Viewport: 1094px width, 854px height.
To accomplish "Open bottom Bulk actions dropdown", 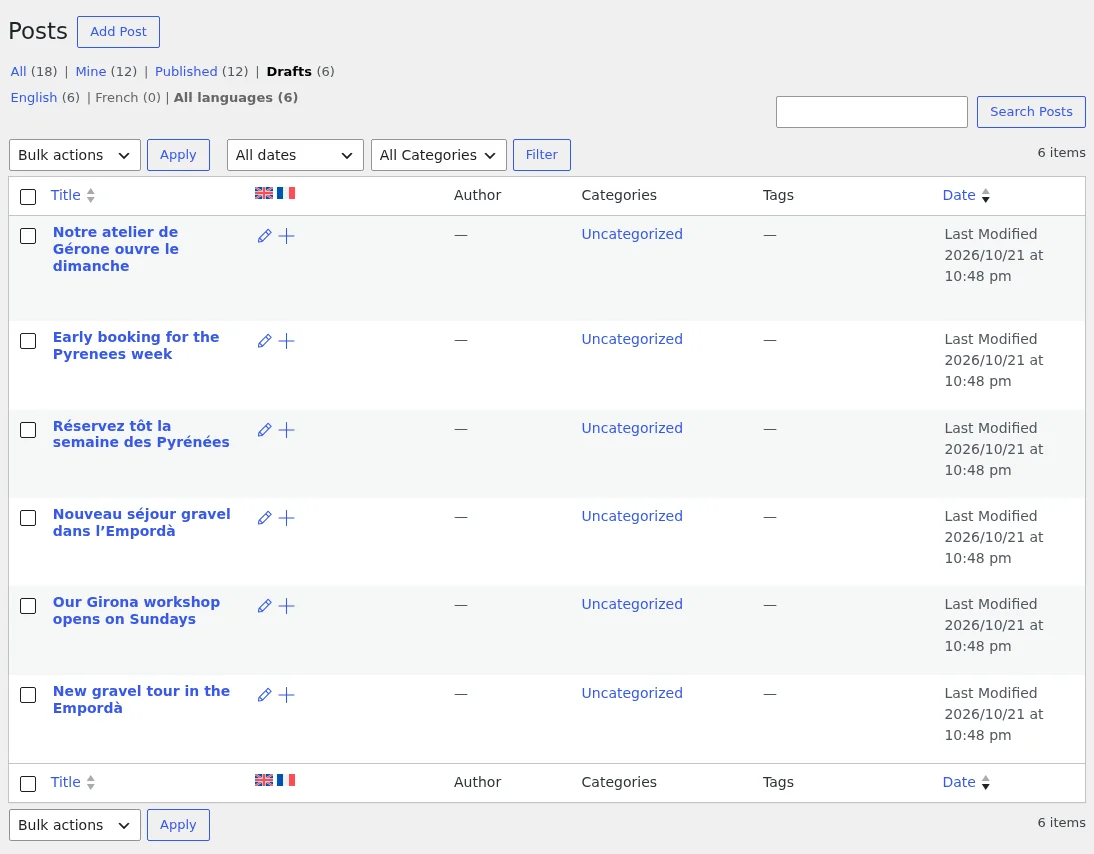I will click(x=75, y=825).
